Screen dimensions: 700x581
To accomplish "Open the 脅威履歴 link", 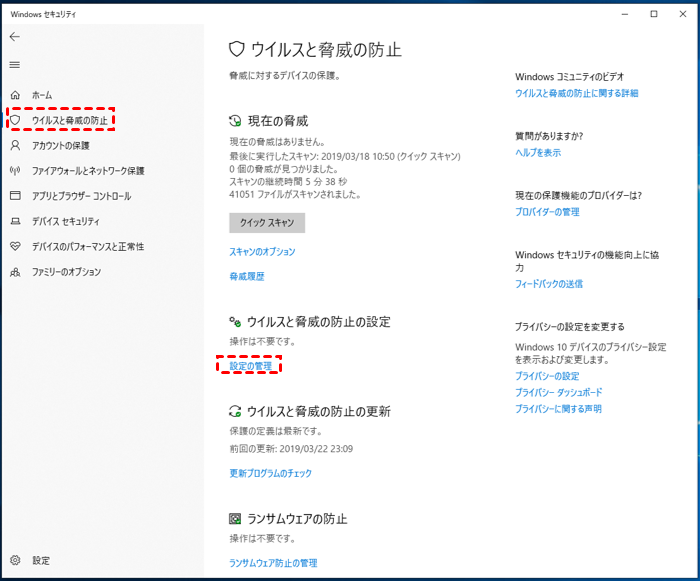I will coord(246,276).
